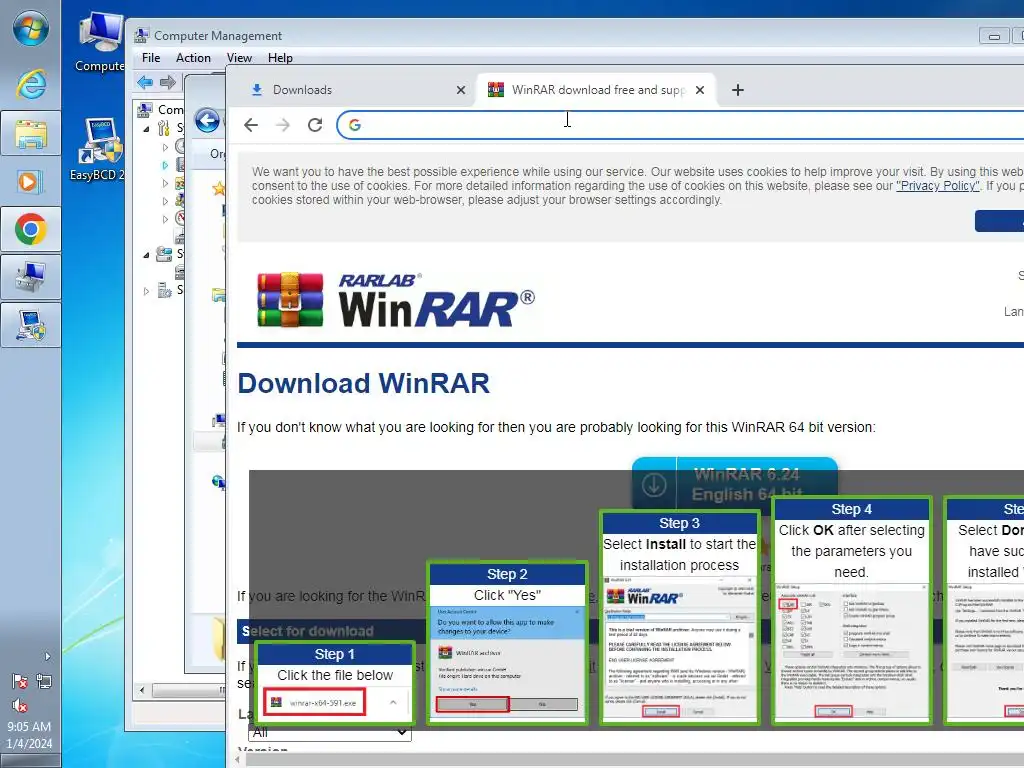Click Favorites star in Explorer window
1024x768 pixels.
219,189
